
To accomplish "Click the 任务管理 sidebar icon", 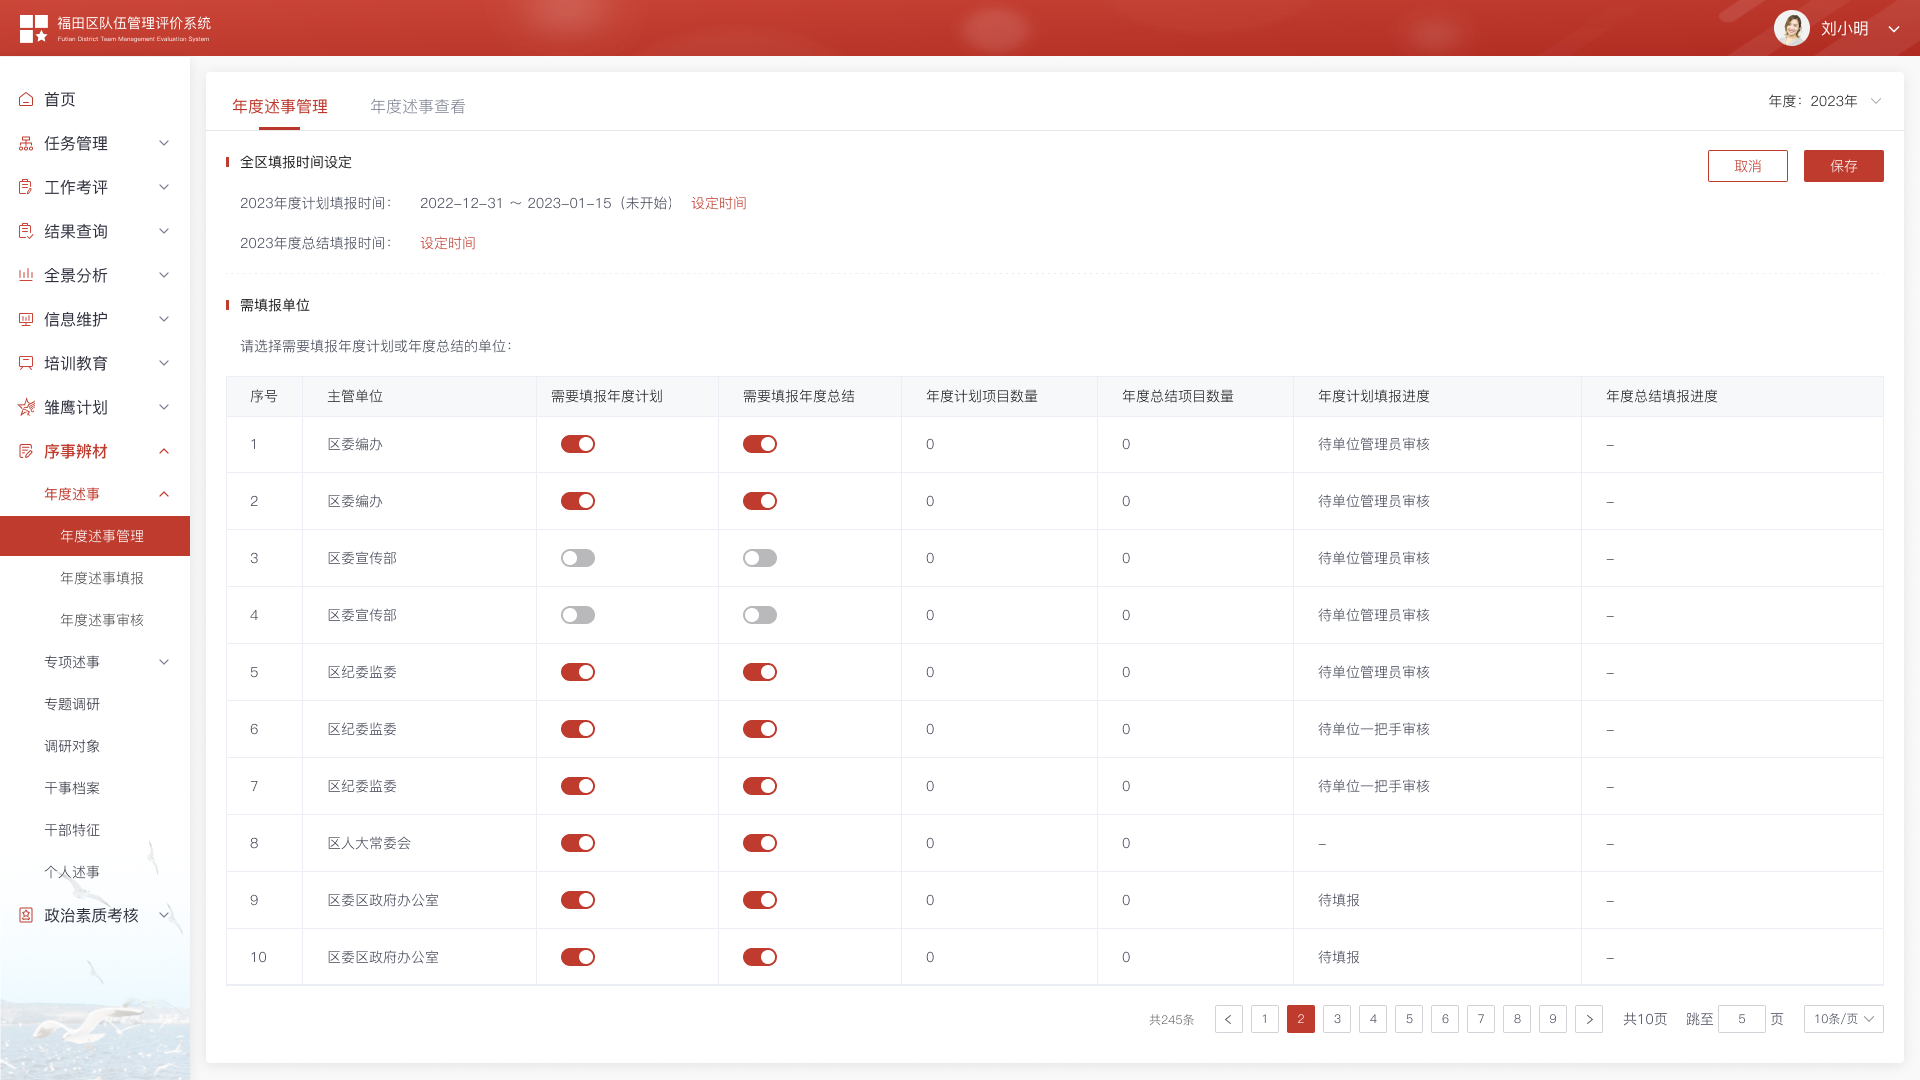I will point(26,143).
